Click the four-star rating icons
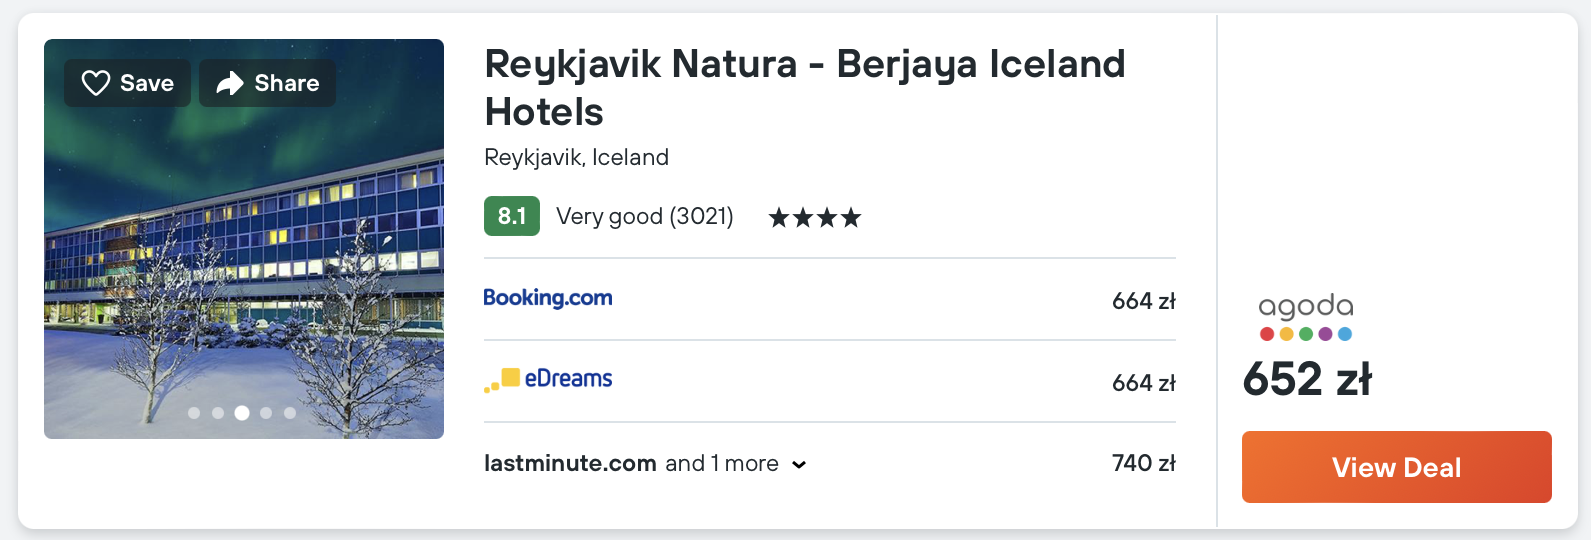The image size is (1591, 540). coord(814,217)
